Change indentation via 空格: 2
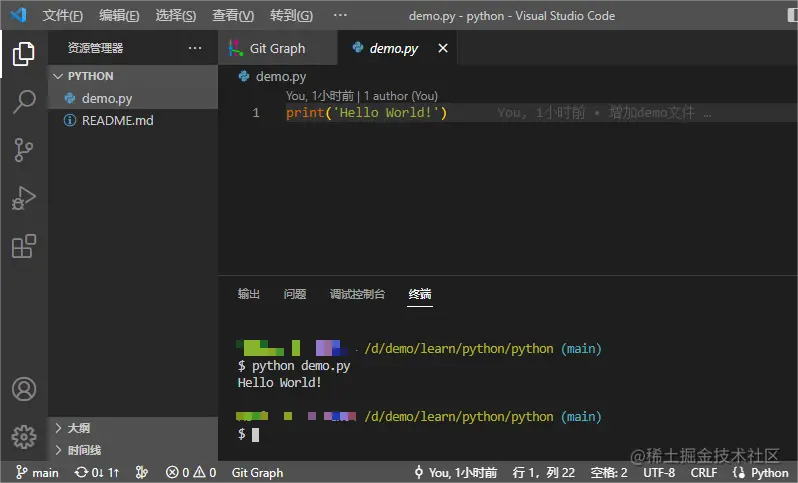This screenshot has height=483, width=798. point(609,473)
